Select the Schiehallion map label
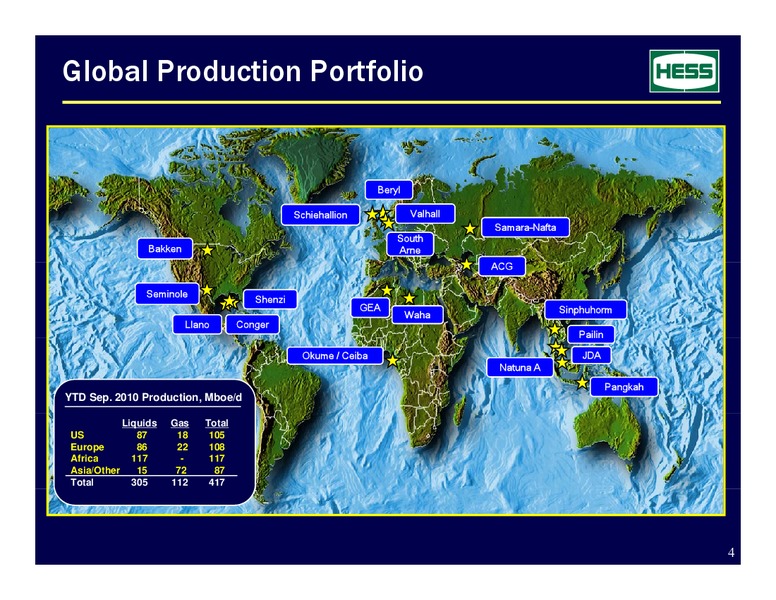This screenshot has width=776, height=600. point(320,215)
